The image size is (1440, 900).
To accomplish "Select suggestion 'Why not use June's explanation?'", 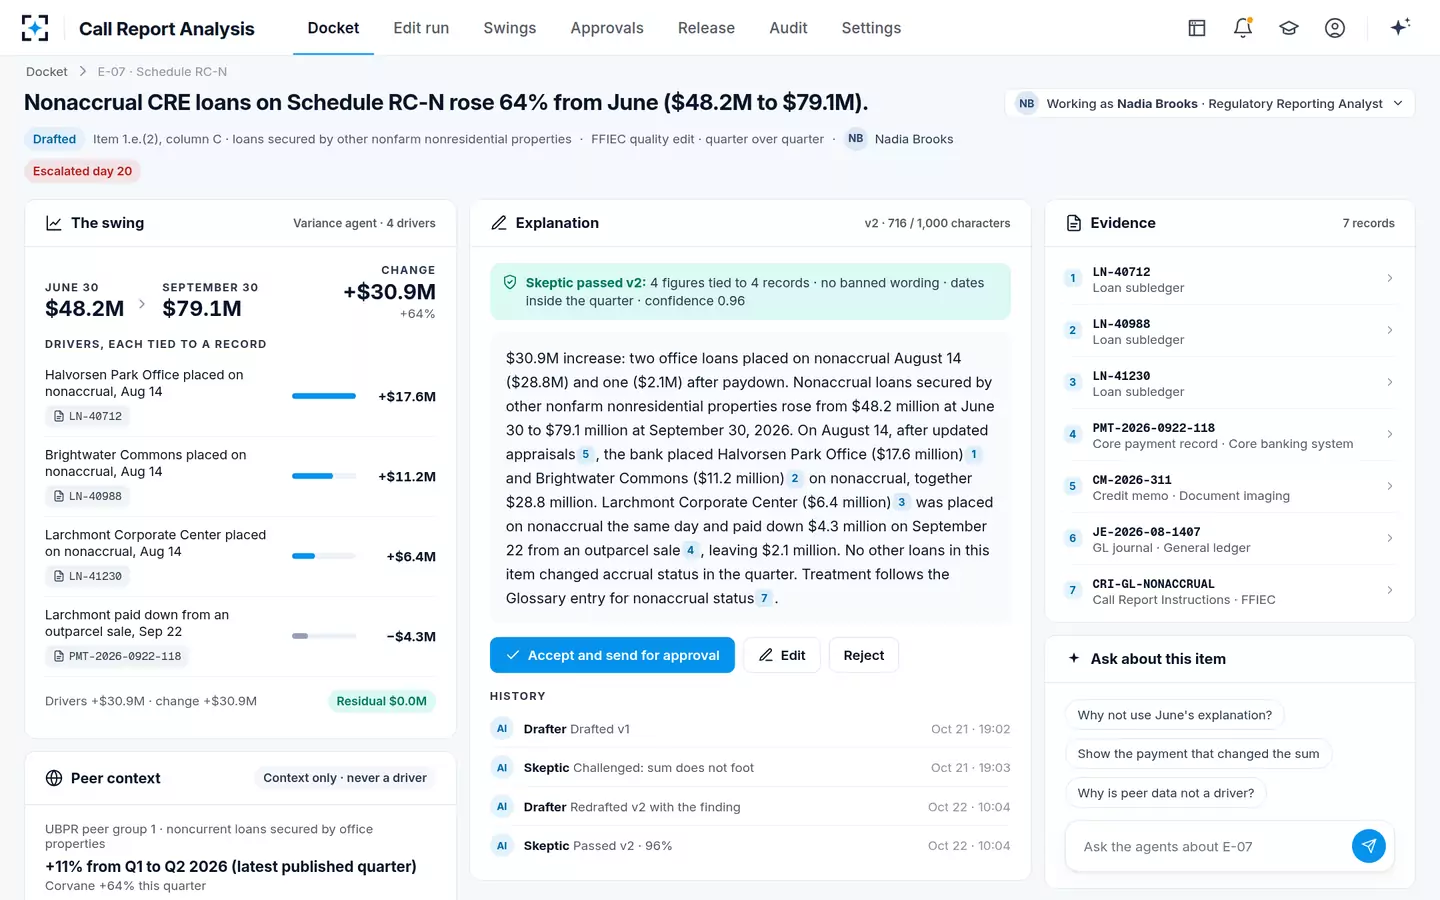I will click(x=1175, y=715).
